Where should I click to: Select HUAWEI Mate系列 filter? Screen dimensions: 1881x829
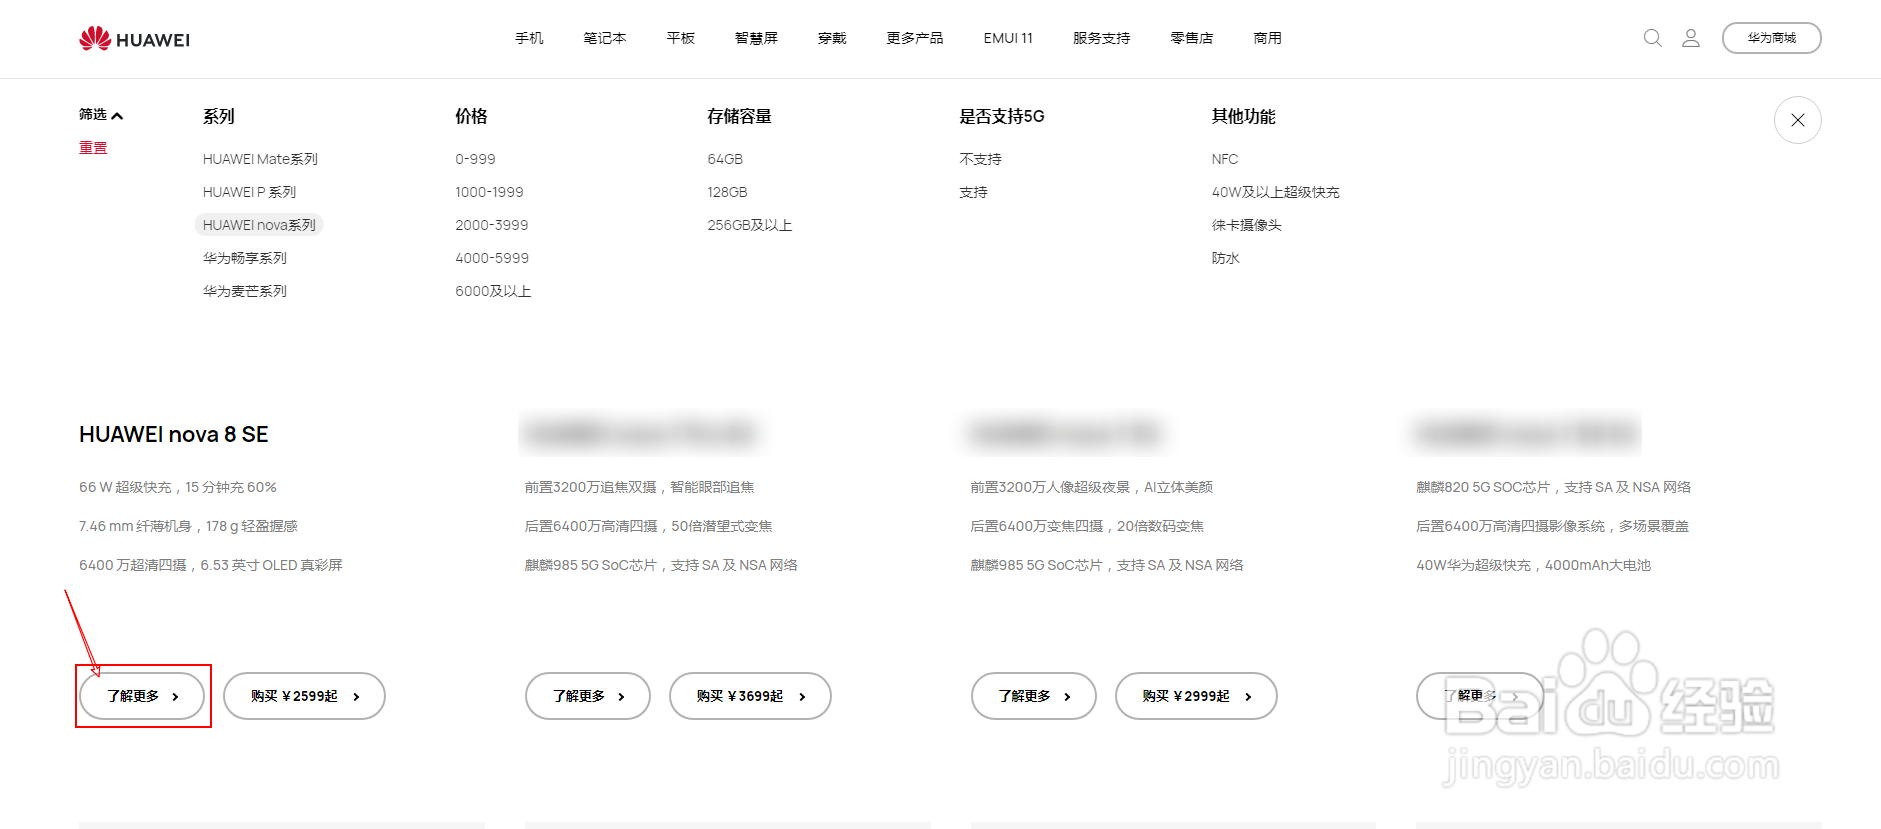260,159
